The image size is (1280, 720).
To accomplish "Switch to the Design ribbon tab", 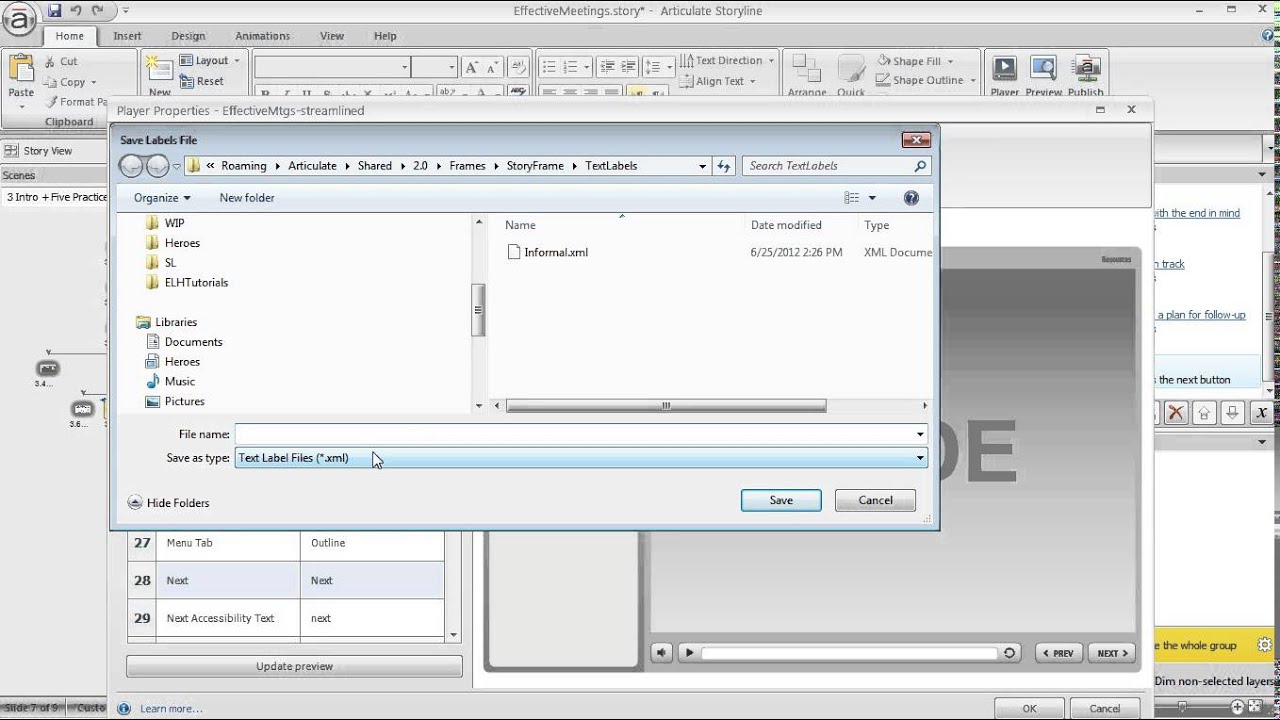I will [188, 36].
